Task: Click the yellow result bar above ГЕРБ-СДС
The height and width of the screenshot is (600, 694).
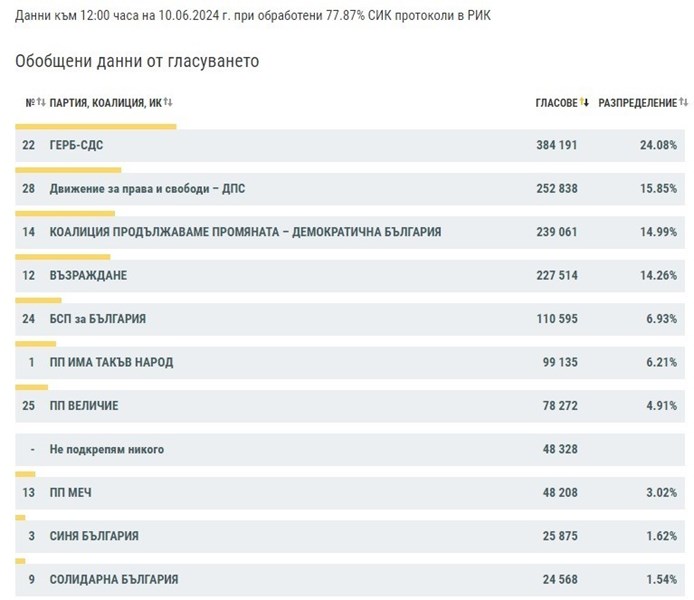Action: pyautogui.click(x=96, y=126)
